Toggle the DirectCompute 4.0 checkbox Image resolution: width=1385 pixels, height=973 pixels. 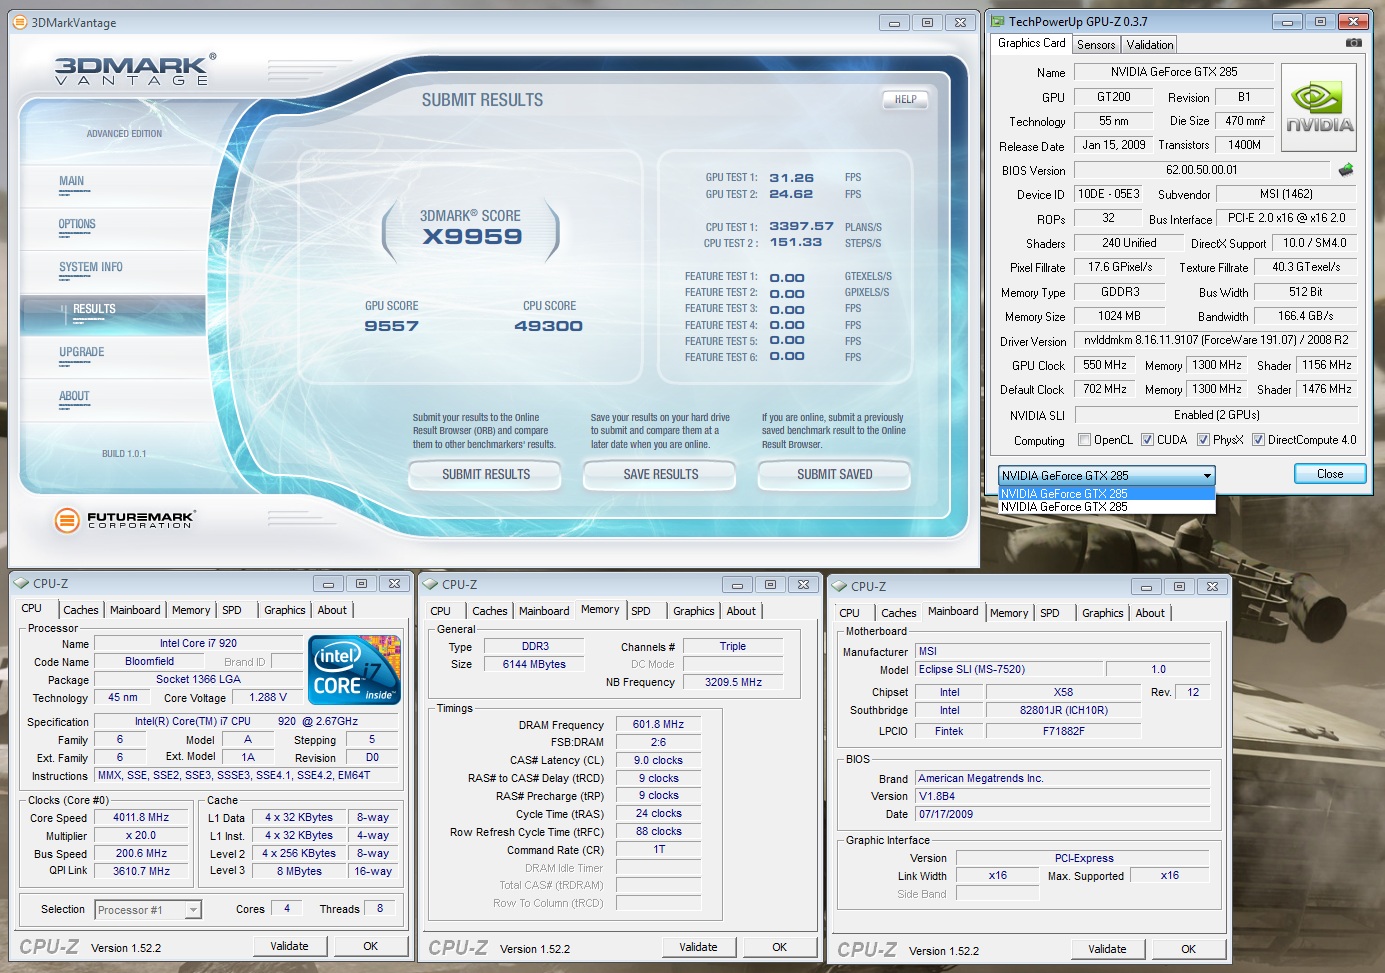coord(1258,440)
